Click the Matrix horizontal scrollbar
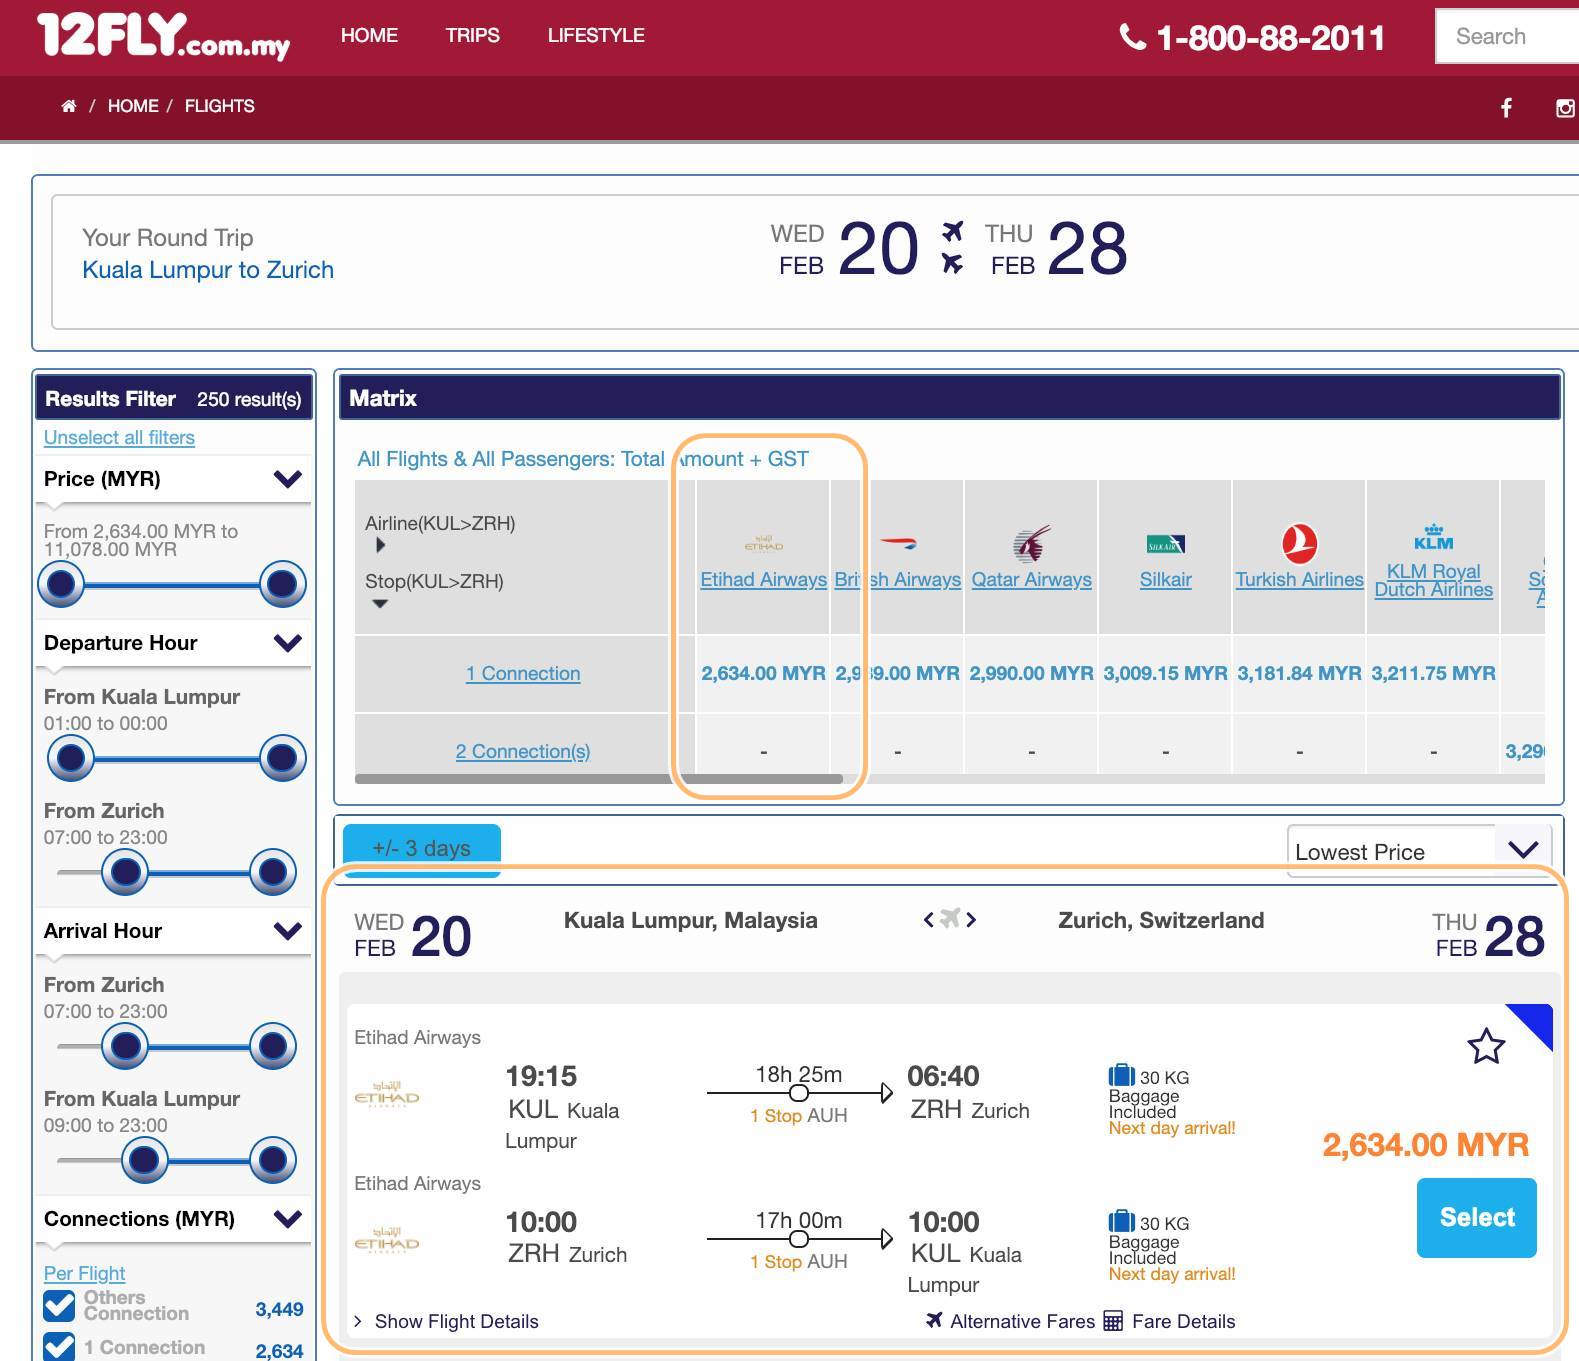The width and height of the screenshot is (1579, 1361). tap(598, 778)
